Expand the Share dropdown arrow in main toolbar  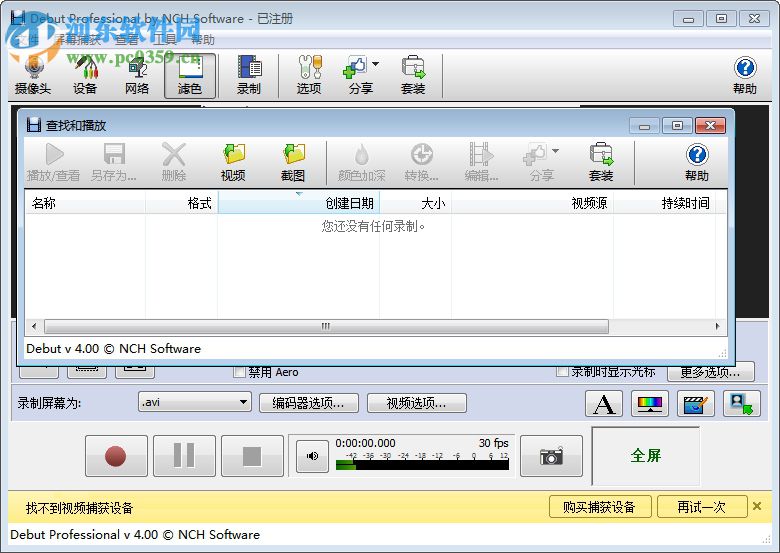376,64
